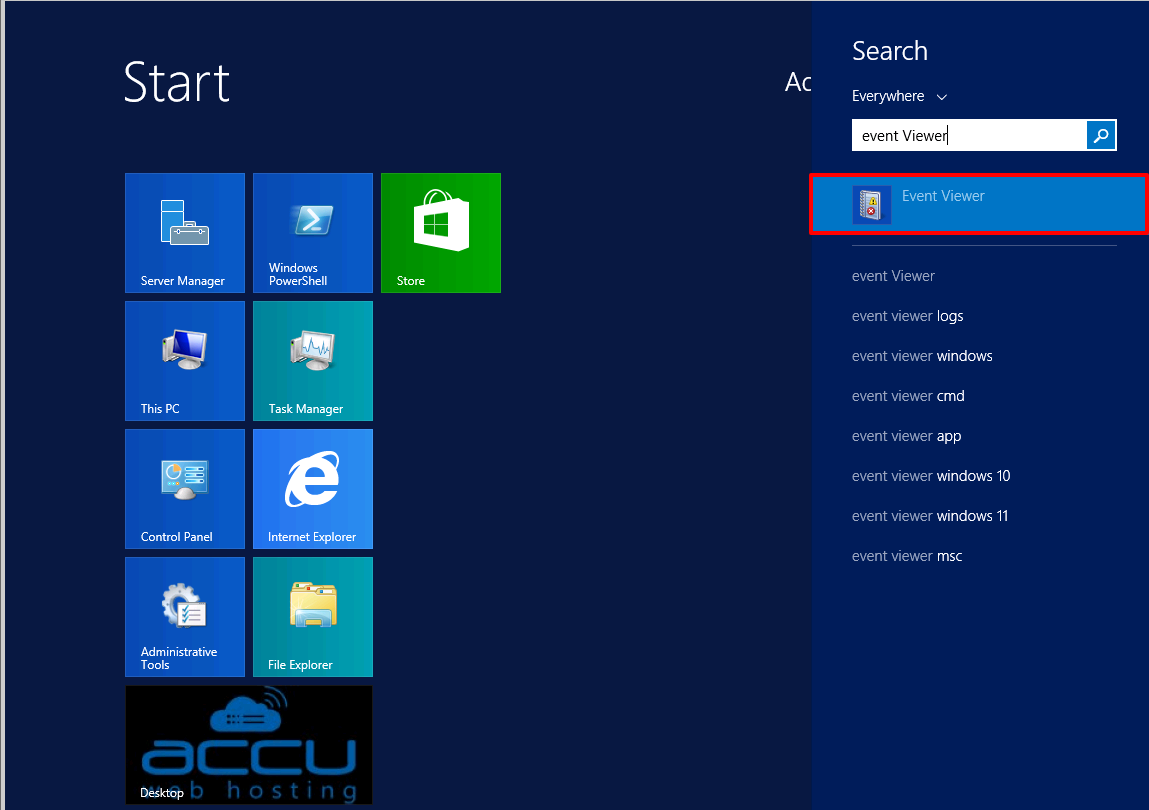
Task: Select suggestion "event viewer app"
Action: click(906, 436)
